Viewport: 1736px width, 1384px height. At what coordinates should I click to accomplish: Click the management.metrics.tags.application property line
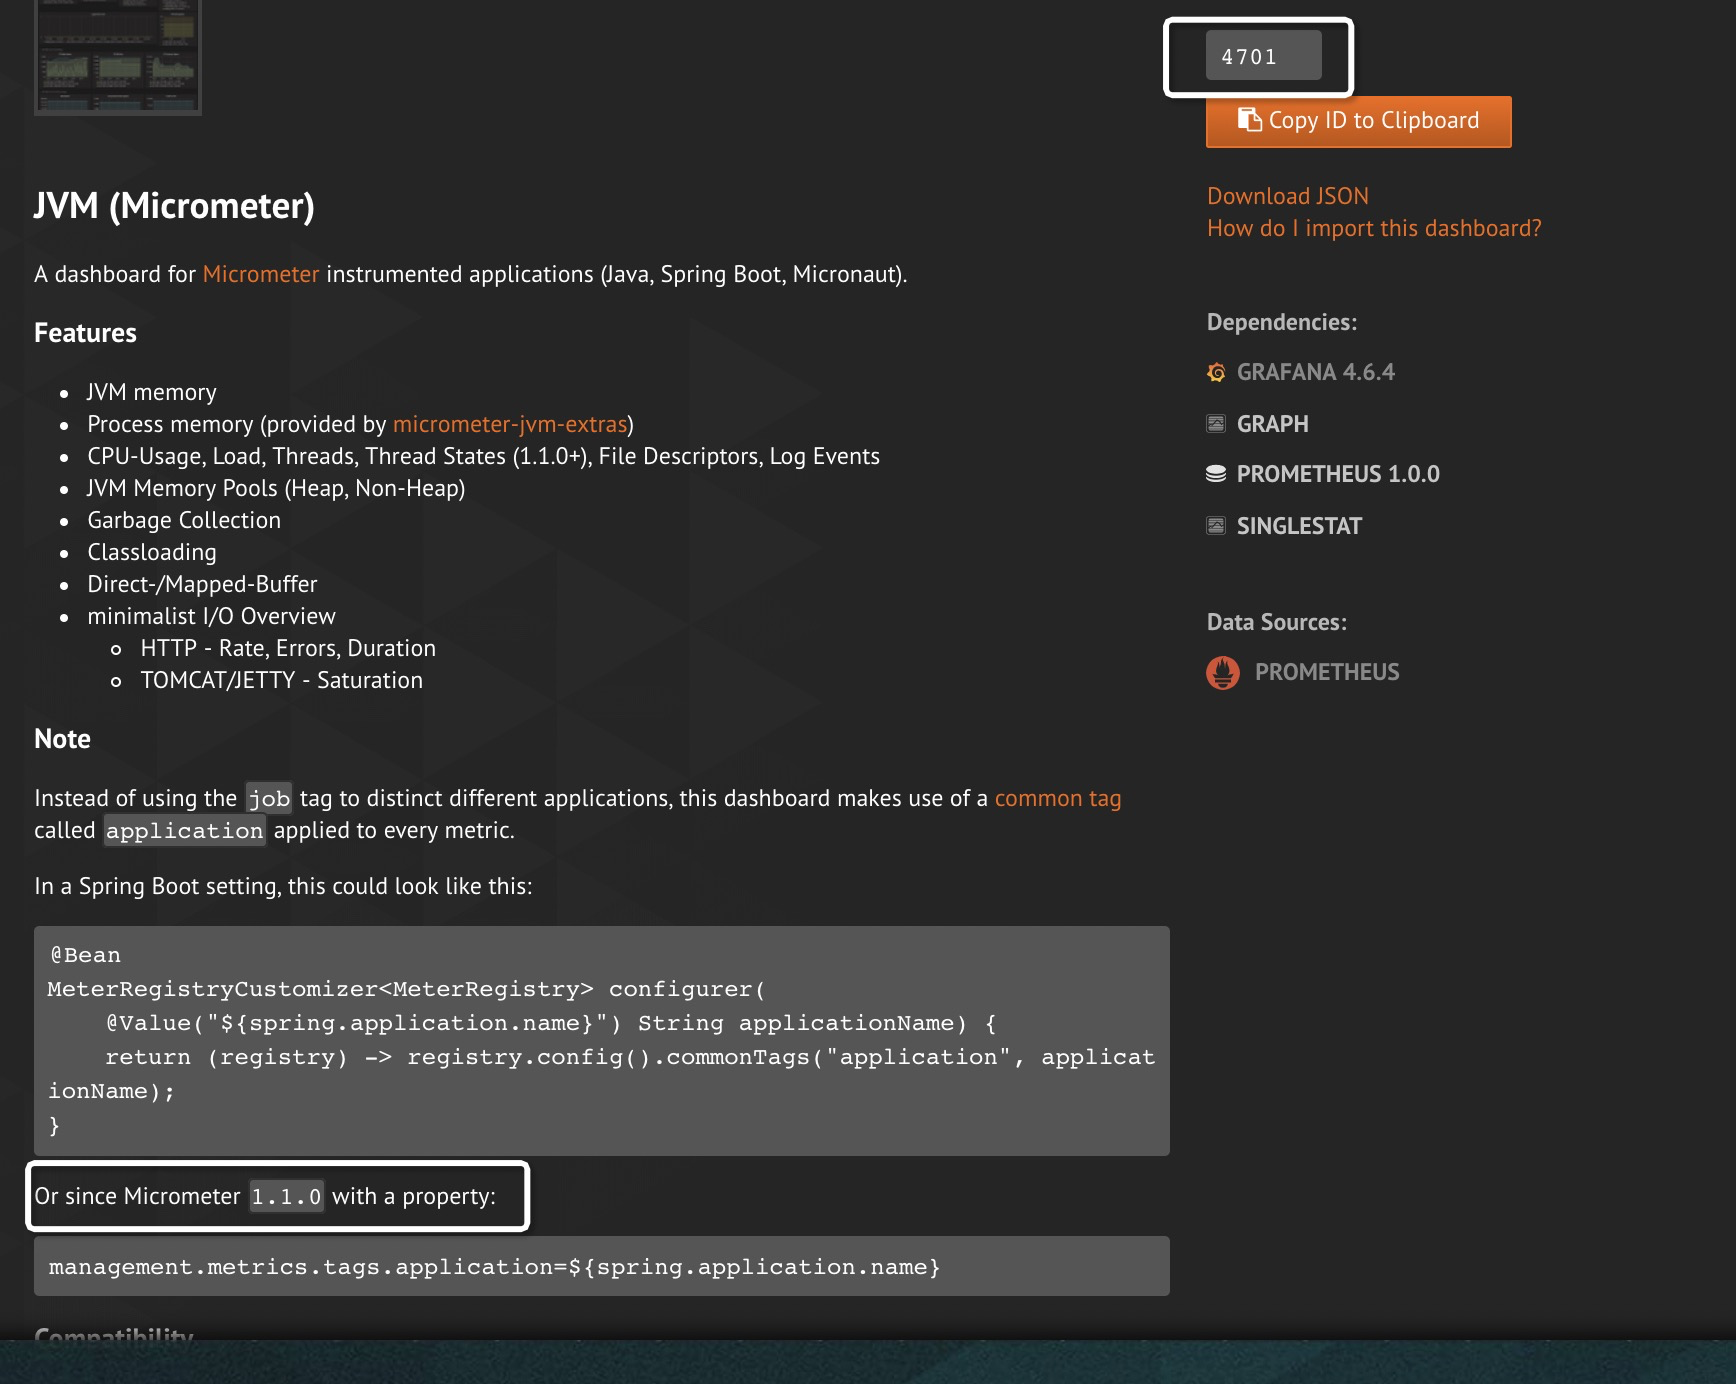(494, 1267)
